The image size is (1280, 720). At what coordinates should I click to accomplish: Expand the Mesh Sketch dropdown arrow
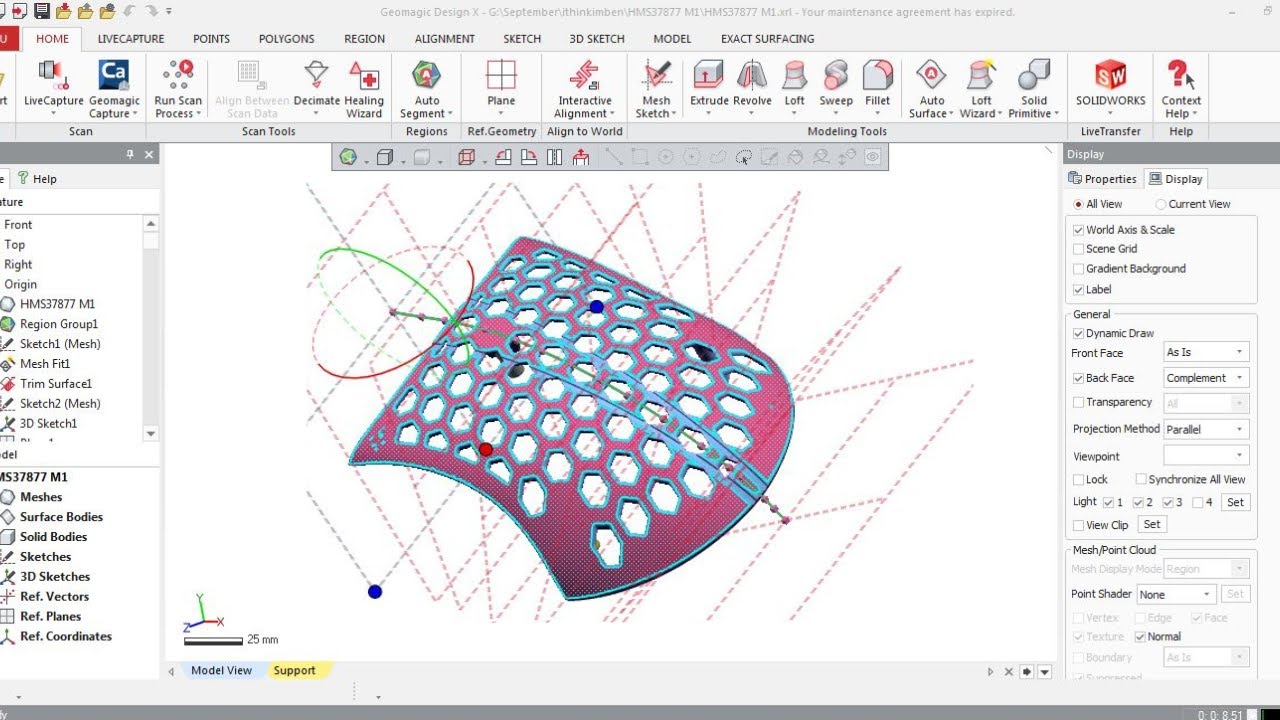pos(674,114)
